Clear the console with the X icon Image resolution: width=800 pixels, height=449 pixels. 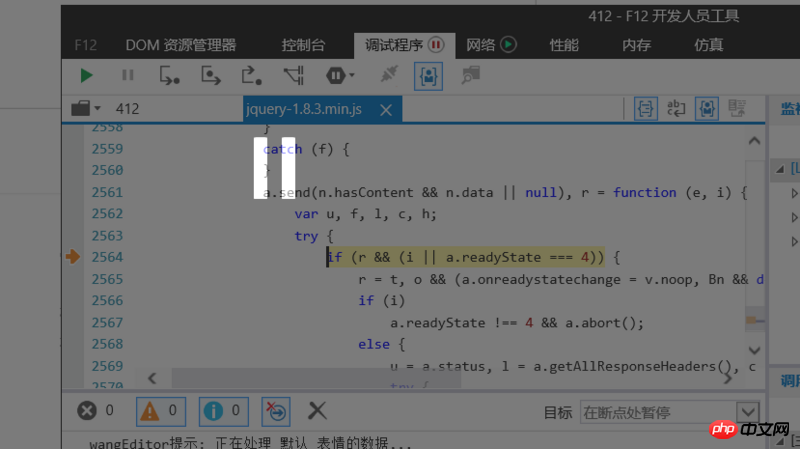click(317, 410)
